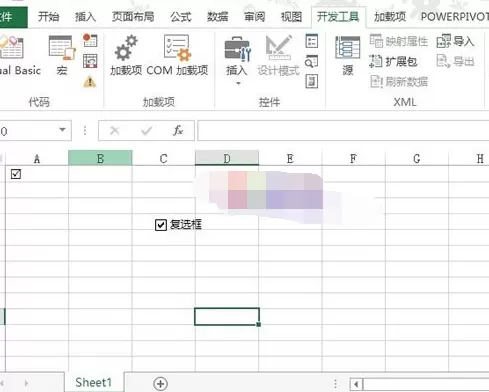Viewport: 489px width, 392px height.
Task: Select column D header
Action: click(x=227, y=158)
